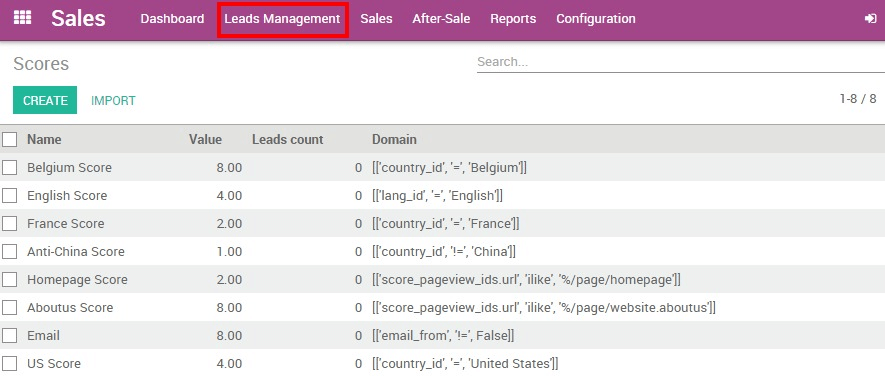
Task: Open the Homepage Score record
Action: point(442,279)
